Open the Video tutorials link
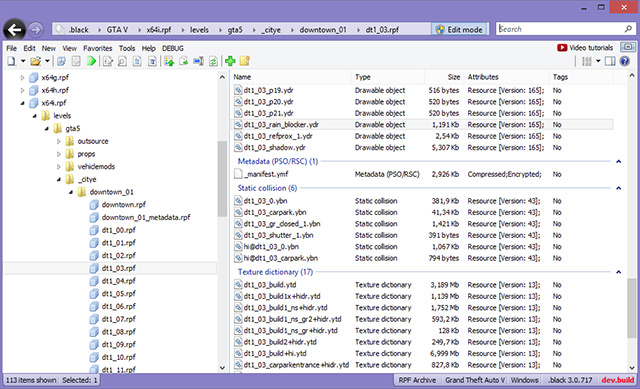Screen dimensions: 640x389 (585, 48)
